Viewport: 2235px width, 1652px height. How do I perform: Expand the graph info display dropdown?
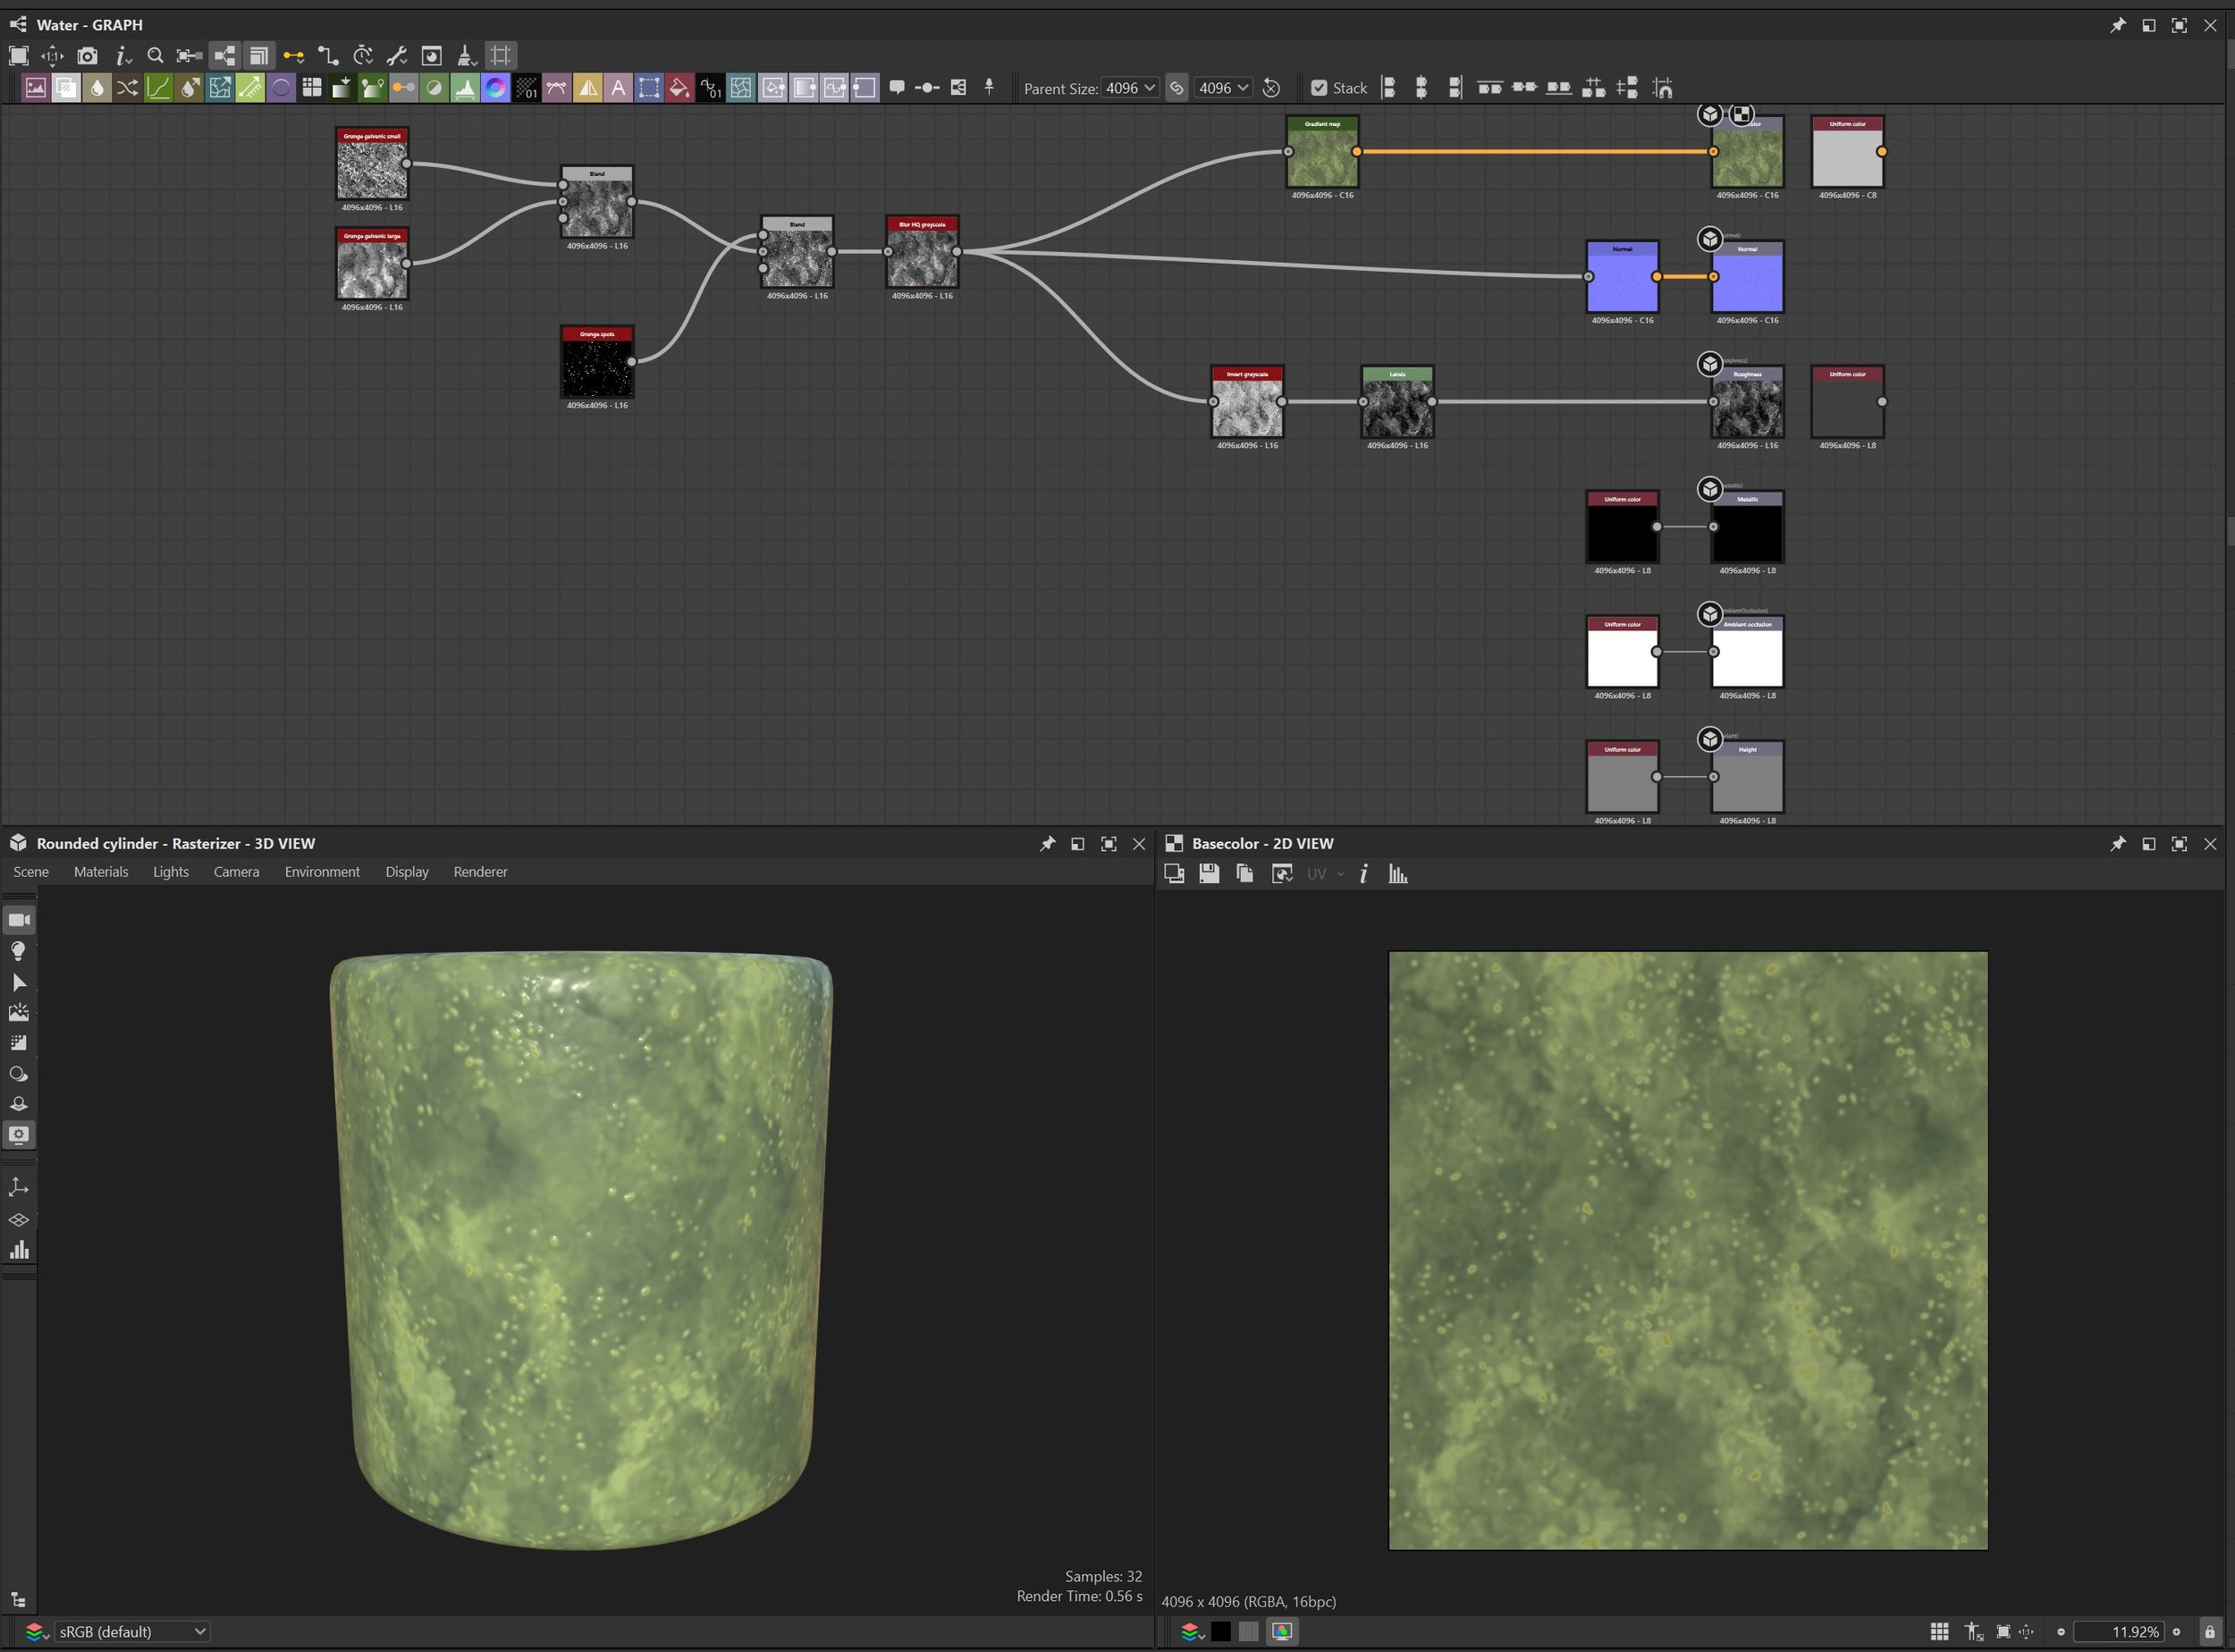(x=123, y=56)
